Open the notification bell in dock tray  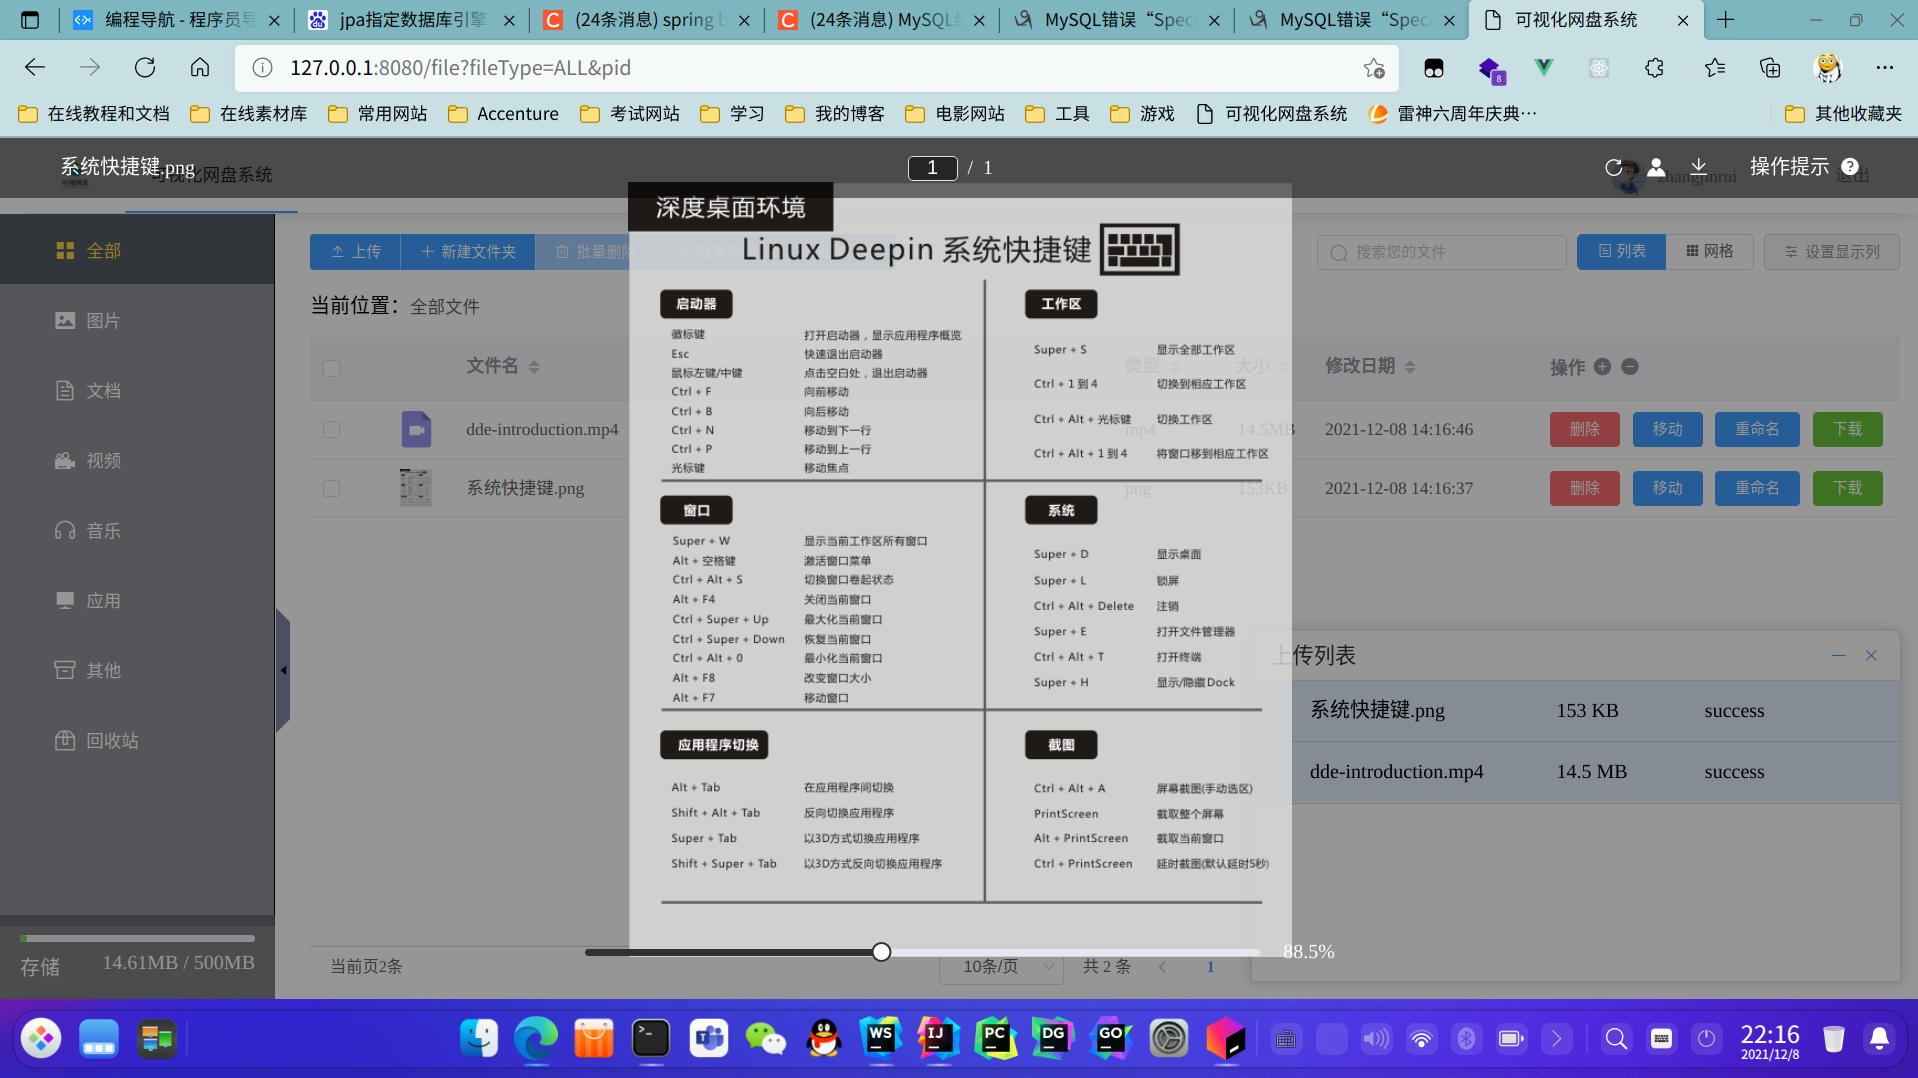click(x=1879, y=1039)
